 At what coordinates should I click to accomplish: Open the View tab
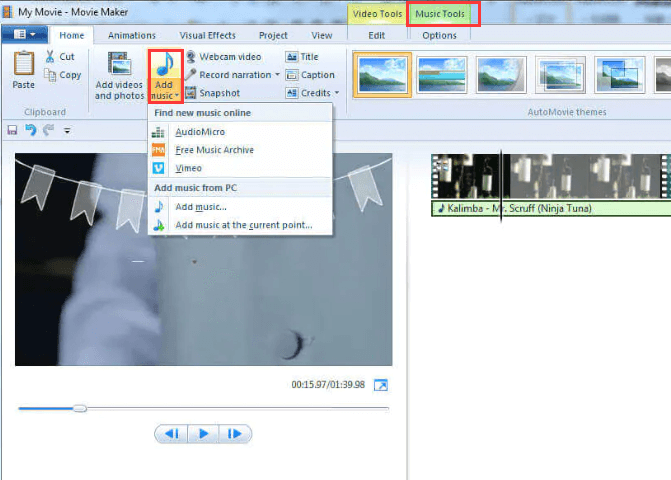pos(322,35)
